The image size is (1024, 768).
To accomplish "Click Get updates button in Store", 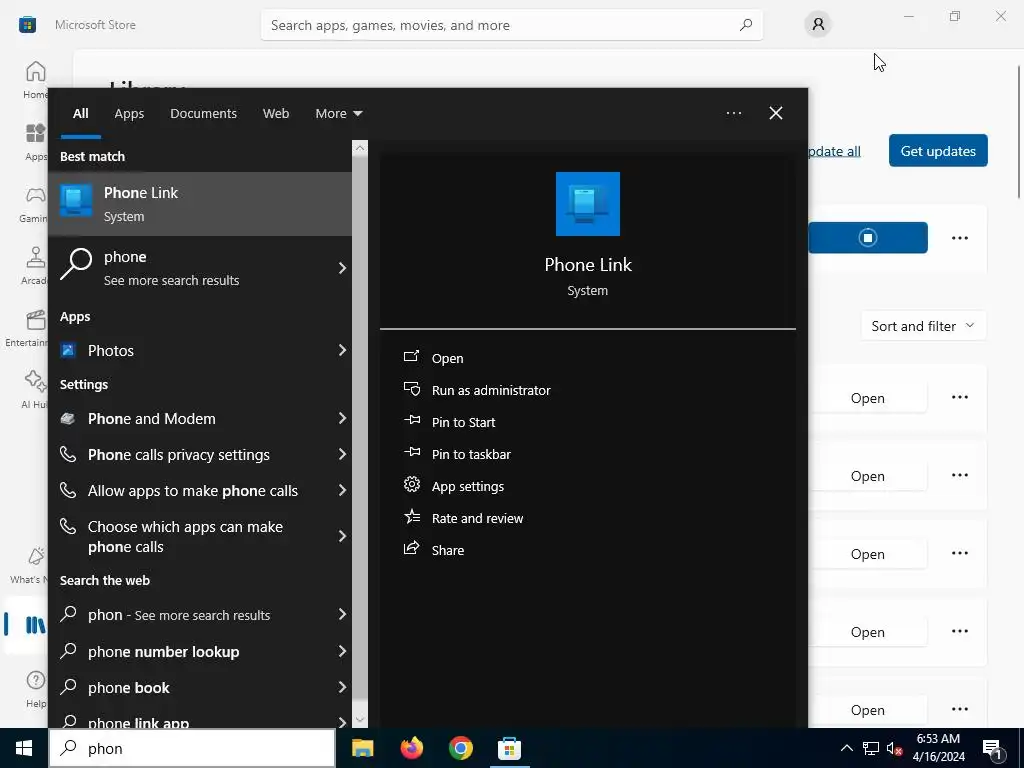I will point(938,151).
